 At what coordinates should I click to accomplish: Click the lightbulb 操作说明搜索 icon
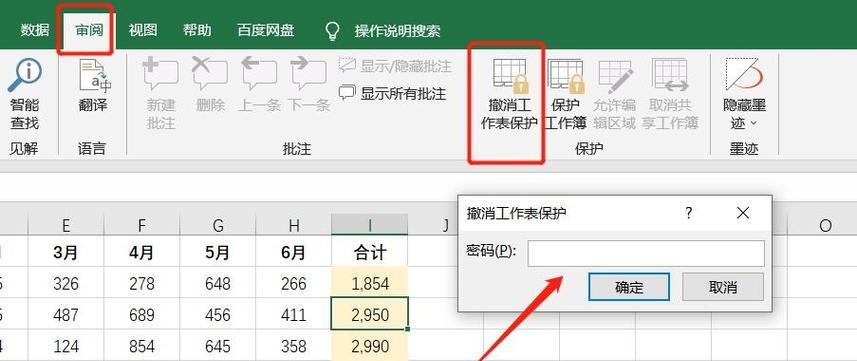(332, 31)
